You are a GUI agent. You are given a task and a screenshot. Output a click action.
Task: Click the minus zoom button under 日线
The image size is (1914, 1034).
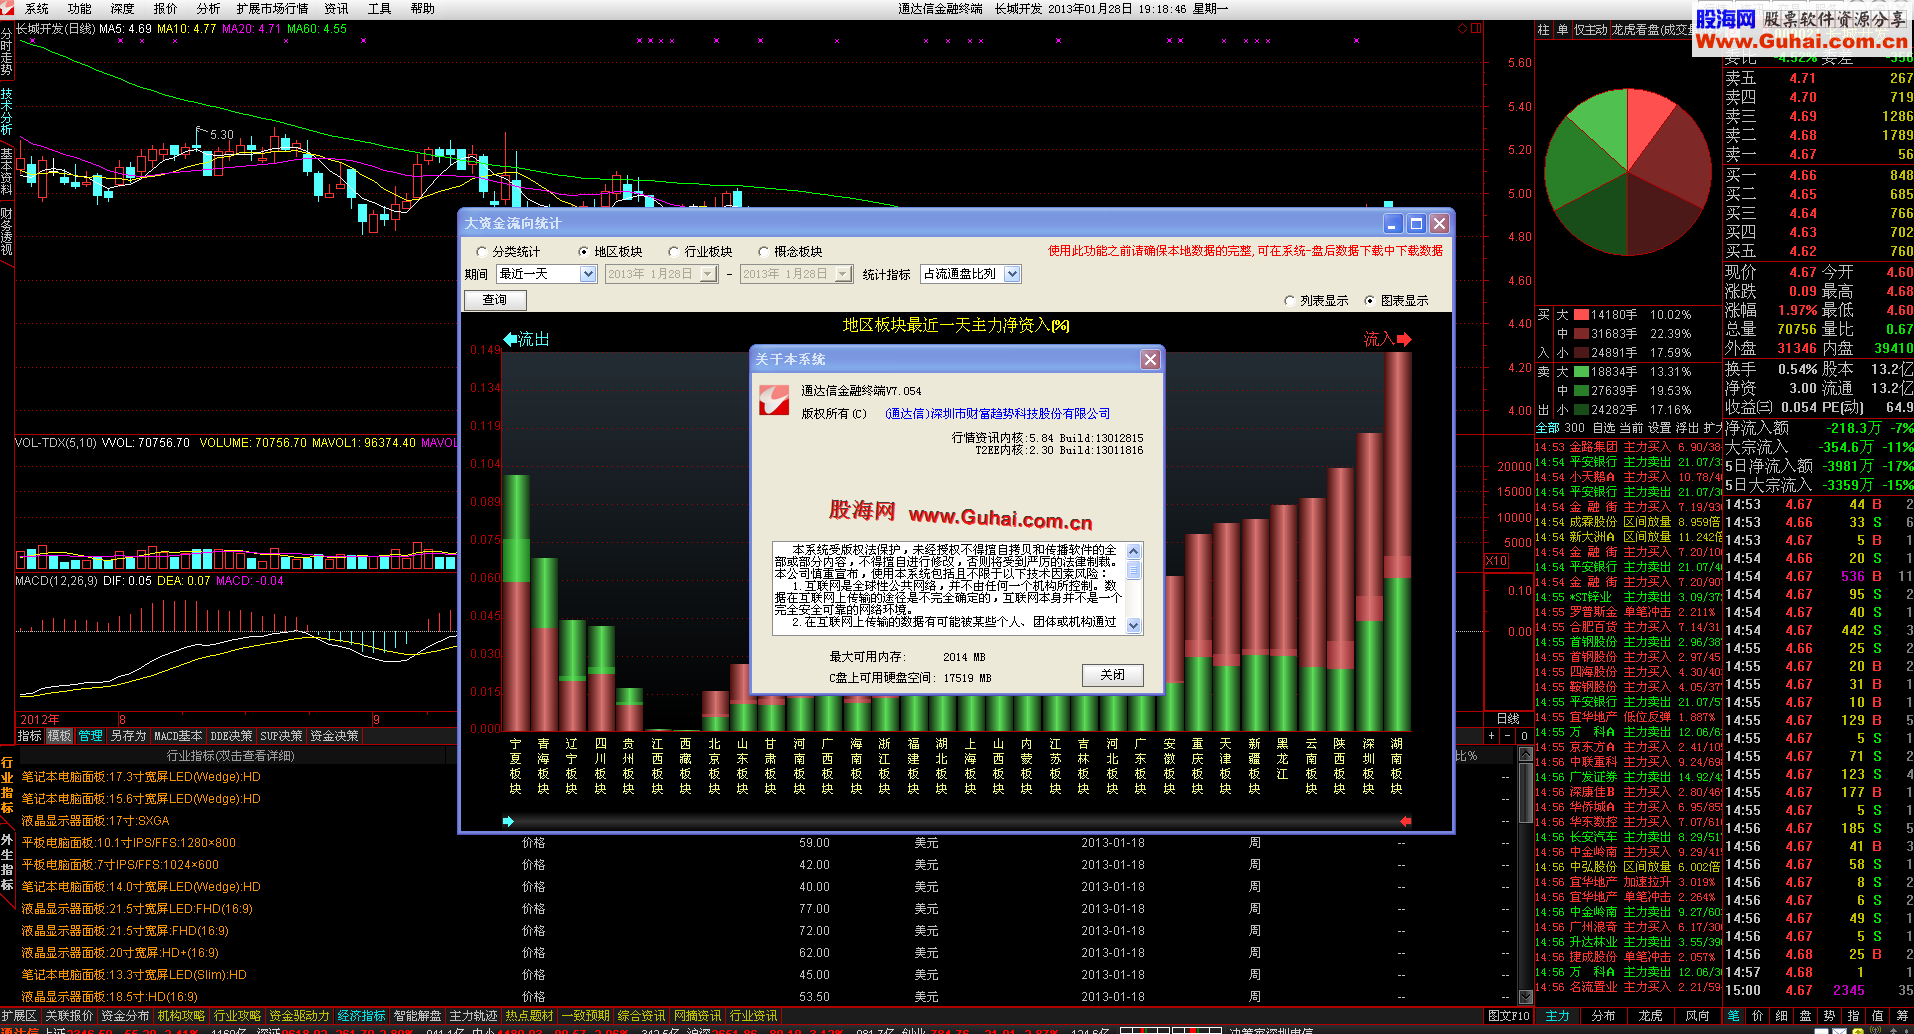coord(1508,736)
